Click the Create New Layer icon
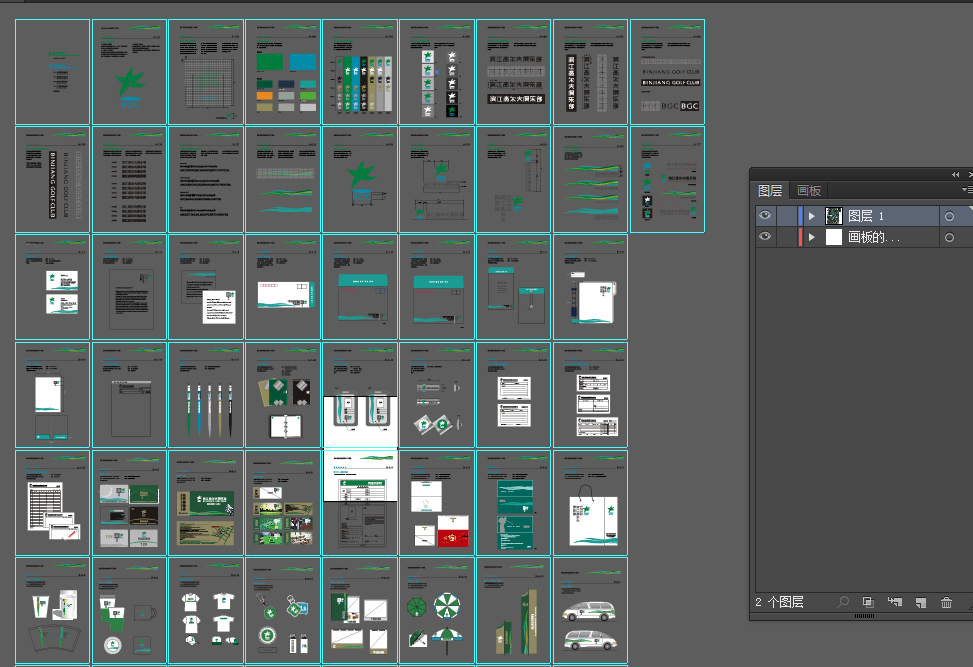The width and height of the screenshot is (973, 667). pos(921,602)
